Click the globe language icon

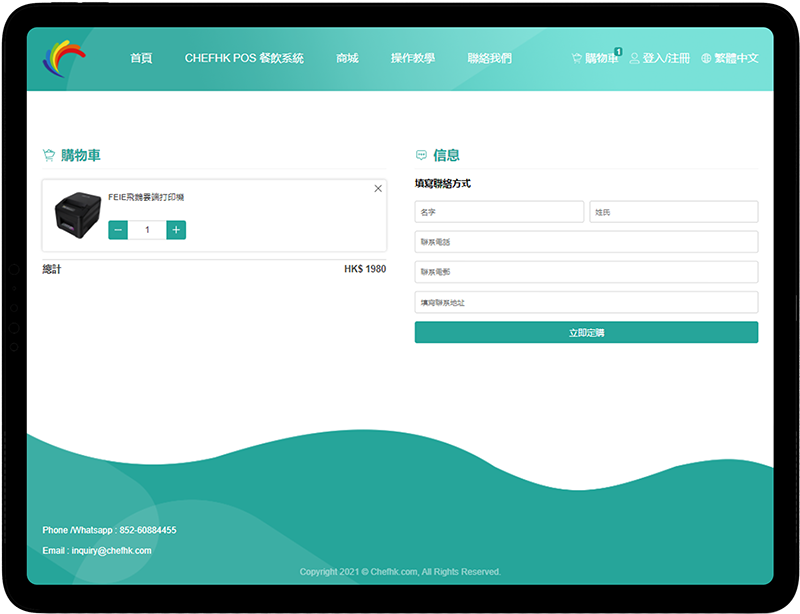pyautogui.click(x=706, y=59)
